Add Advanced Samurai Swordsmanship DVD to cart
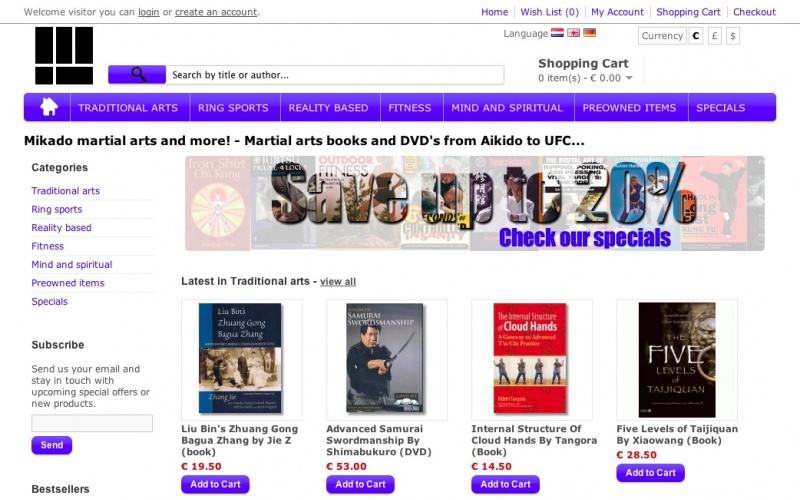 [x=360, y=484]
